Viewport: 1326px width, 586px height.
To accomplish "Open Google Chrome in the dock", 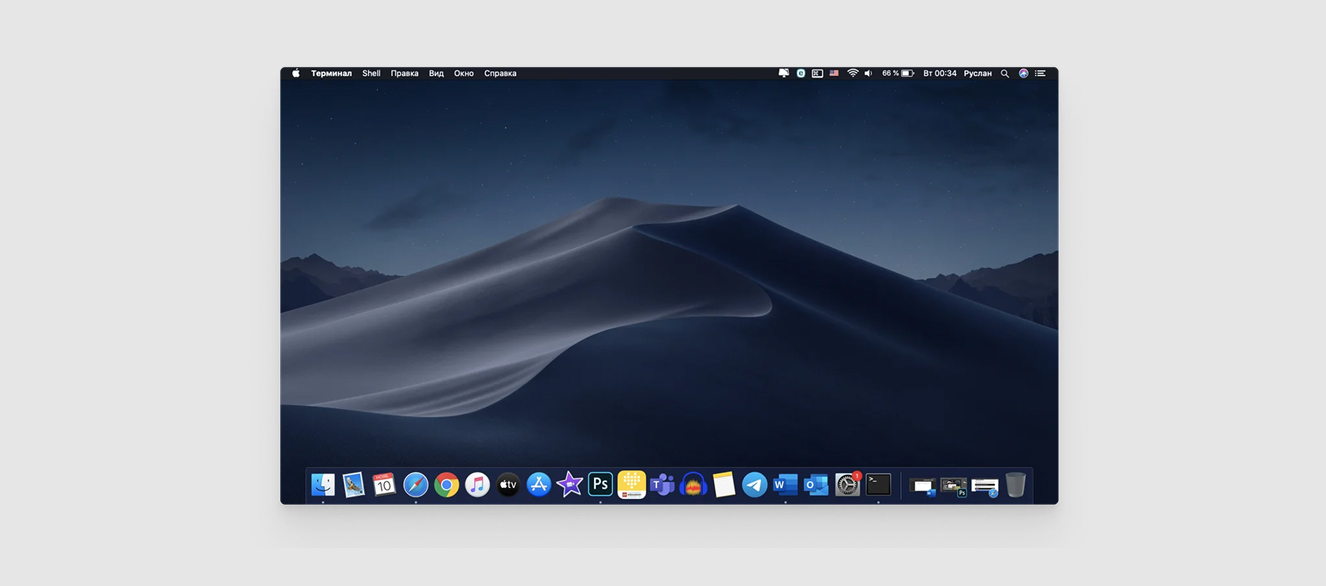I will tap(447, 485).
